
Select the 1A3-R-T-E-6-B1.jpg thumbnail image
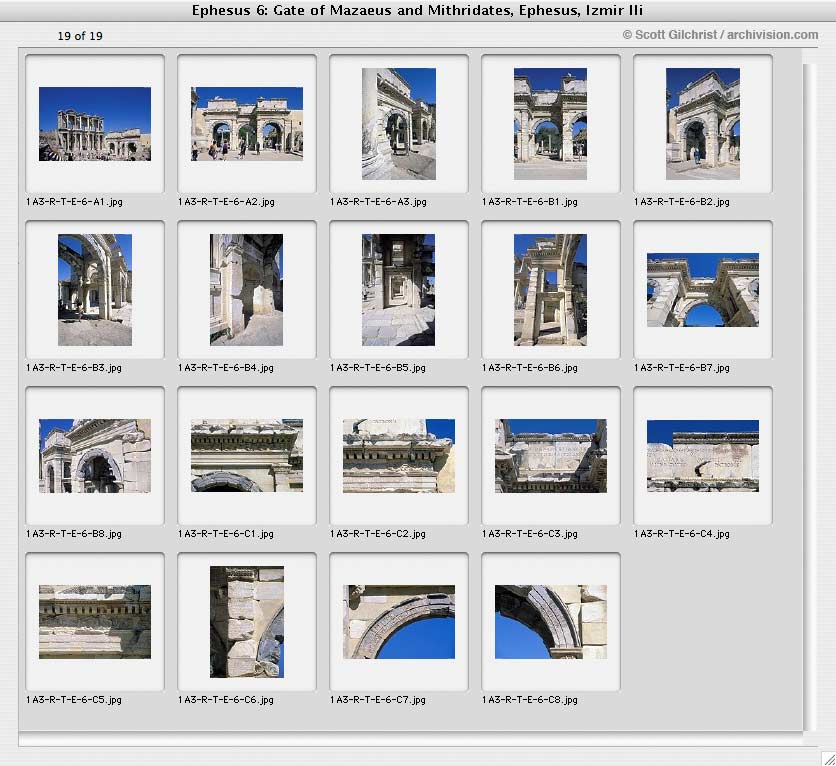pyautogui.click(x=550, y=124)
